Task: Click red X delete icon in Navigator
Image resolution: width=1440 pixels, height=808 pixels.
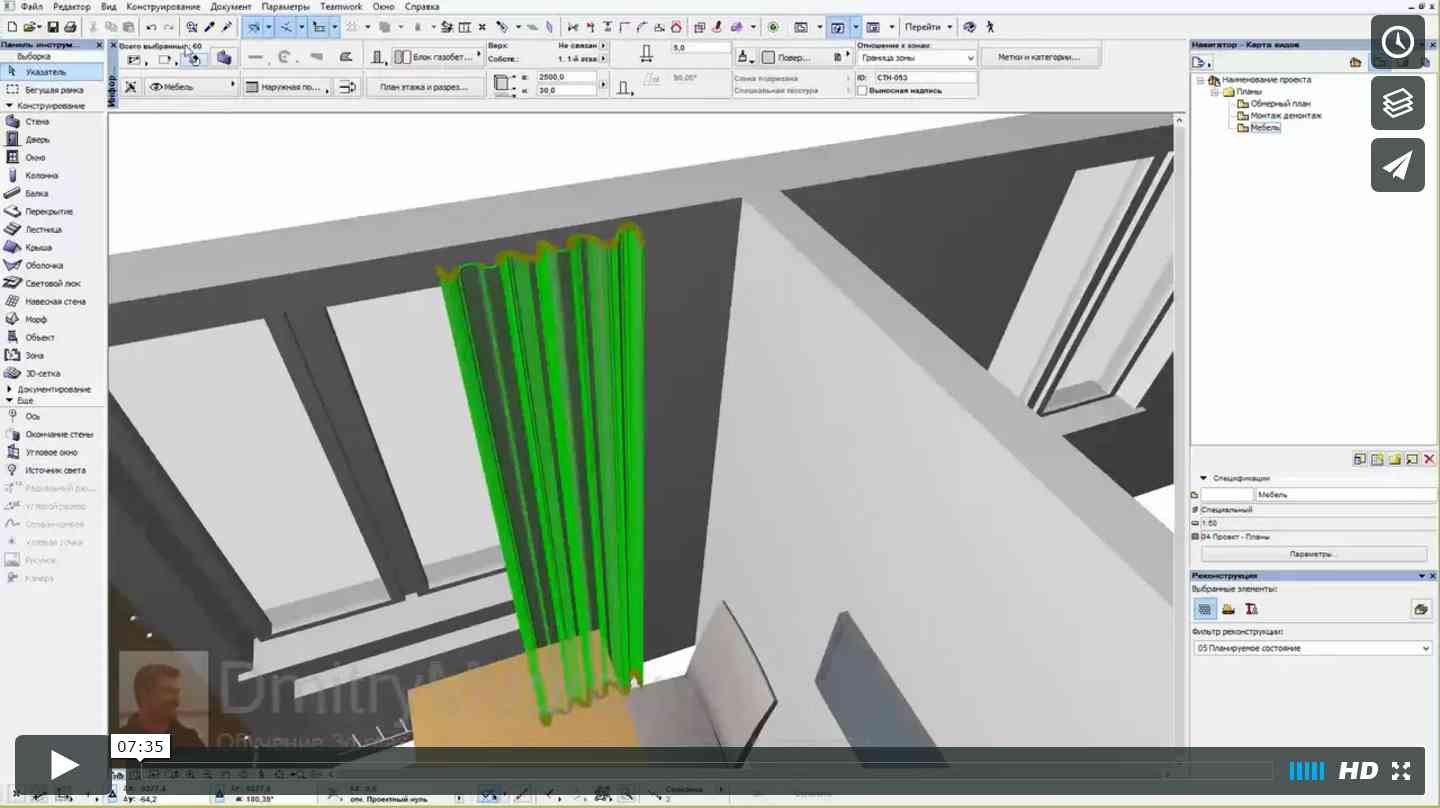Action: tap(1429, 459)
